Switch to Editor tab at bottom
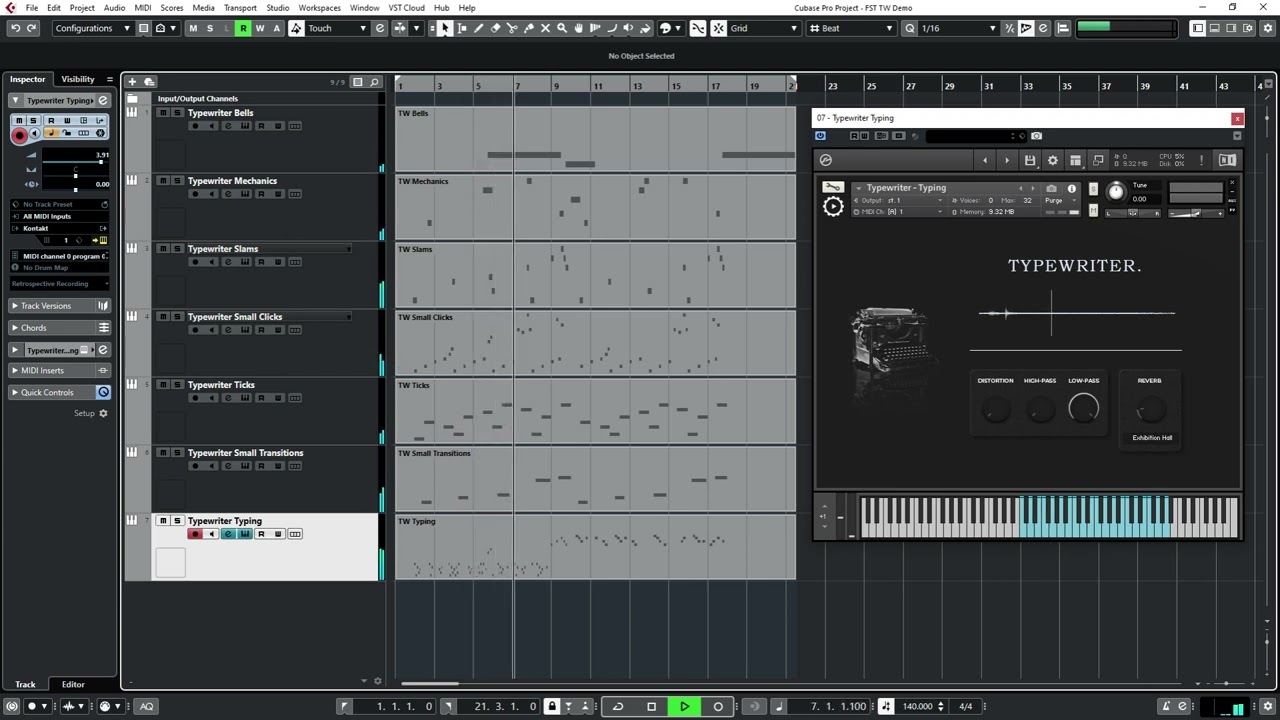 click(73, 684)
